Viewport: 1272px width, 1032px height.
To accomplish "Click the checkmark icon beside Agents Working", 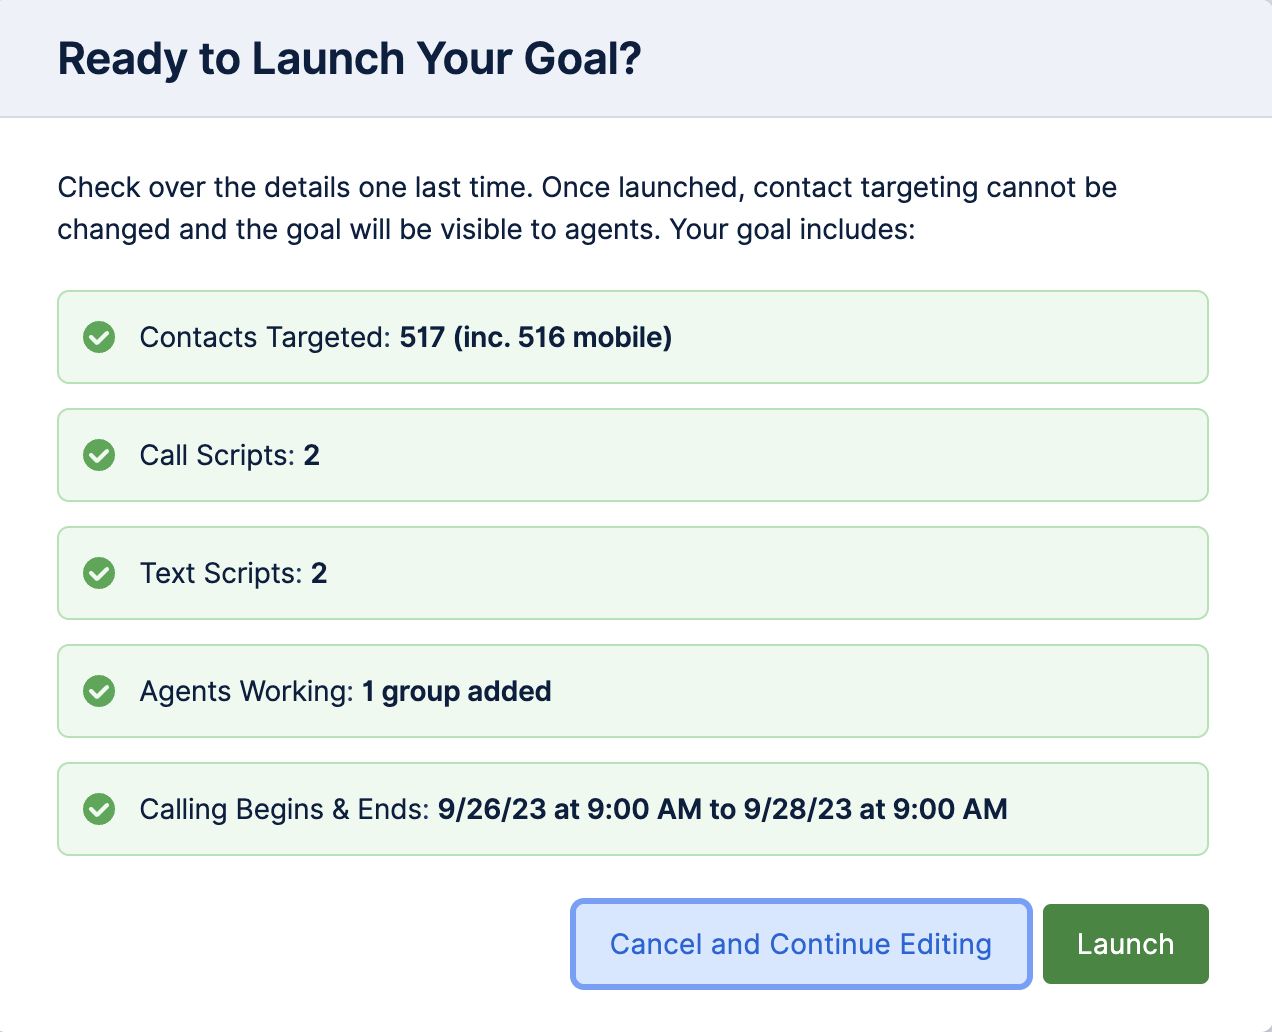I will tap(99, 691).
